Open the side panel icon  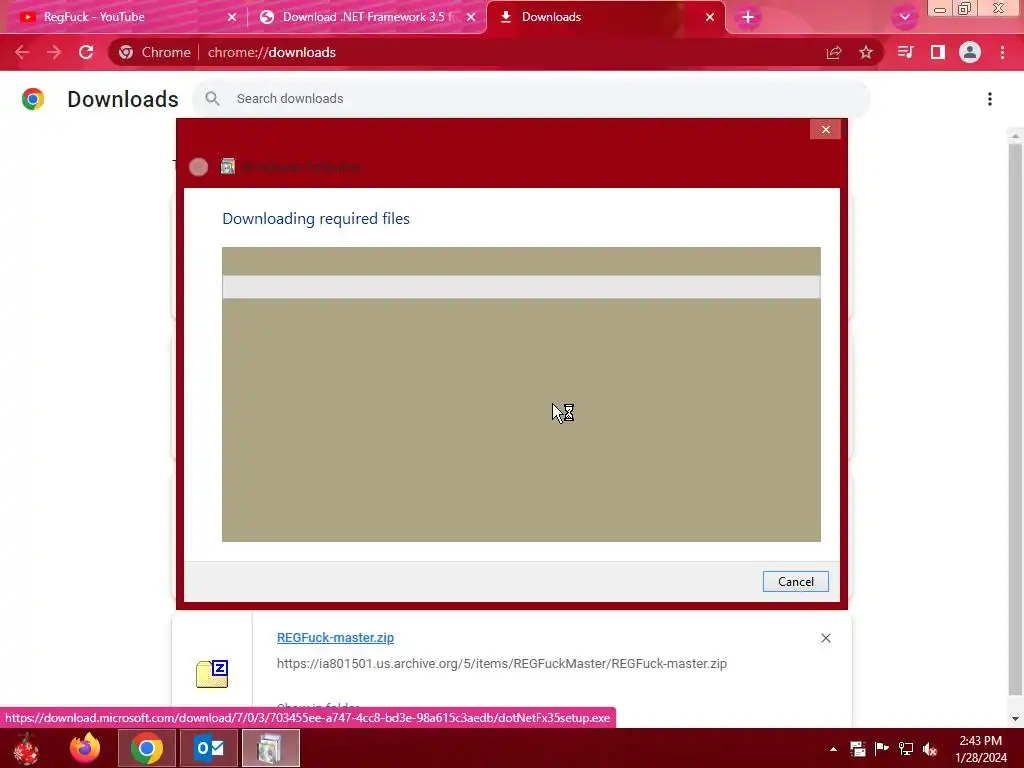point(938,52)
